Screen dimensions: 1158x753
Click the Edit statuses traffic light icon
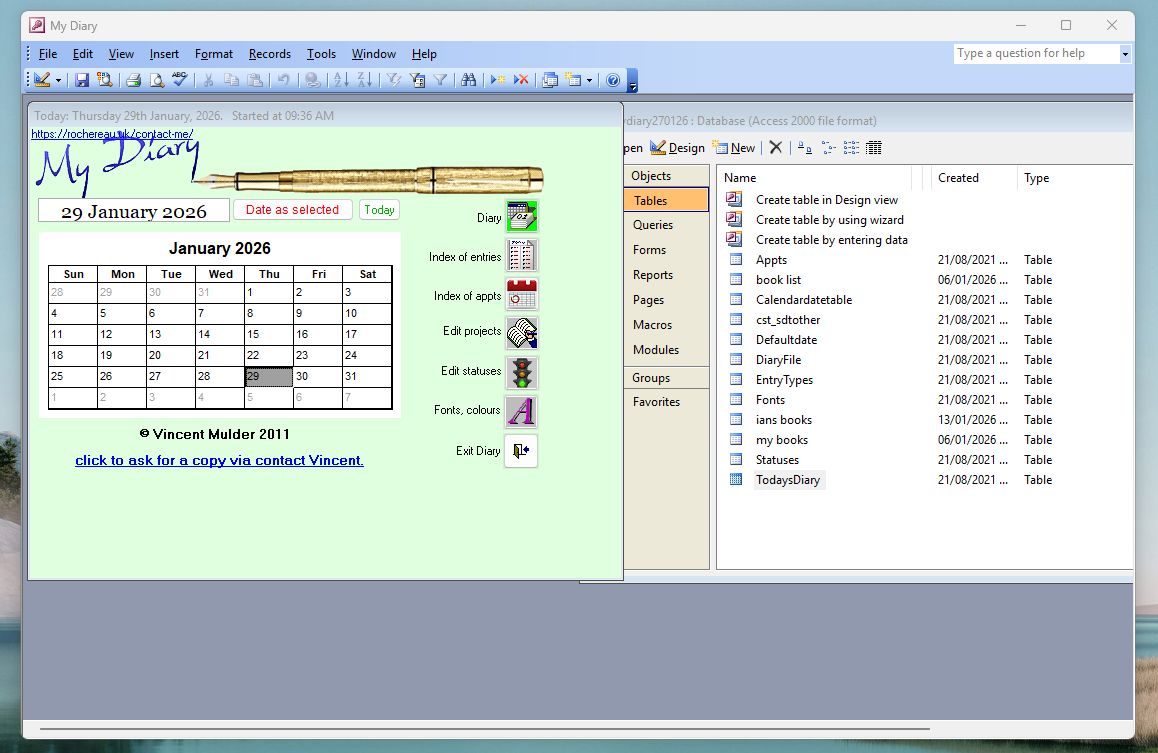pyautogui.click(x=521, y=372)
